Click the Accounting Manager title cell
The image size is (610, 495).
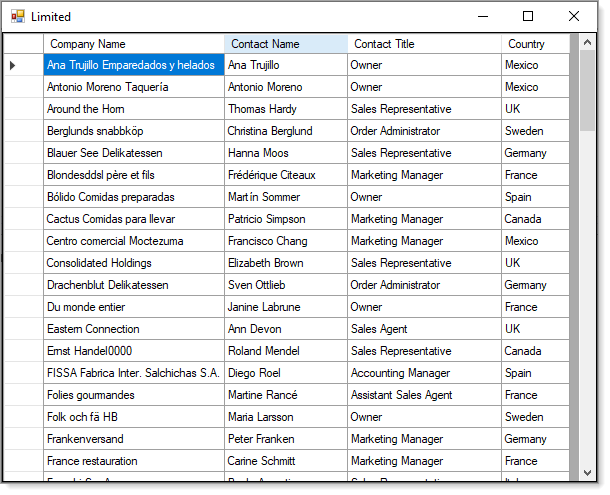click(x=424, y=373)
